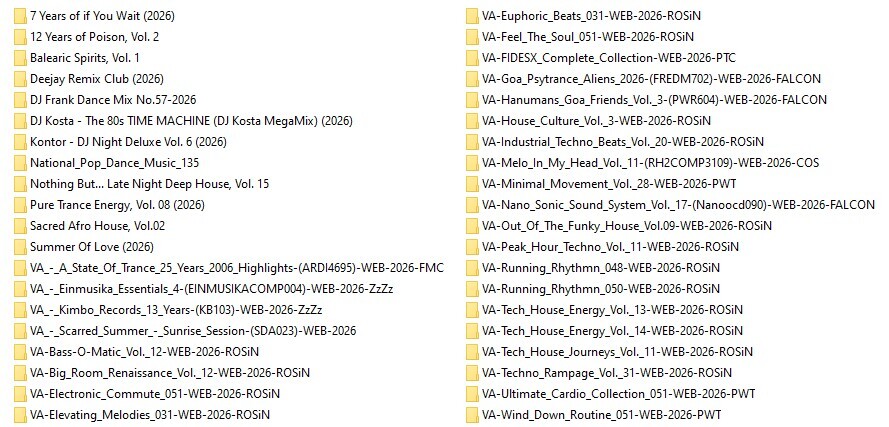This screenshot has width=889, height=427.
Task: Select the 'National_Pop_Dance_Music_135' folder name
Action: coord(115,163)
